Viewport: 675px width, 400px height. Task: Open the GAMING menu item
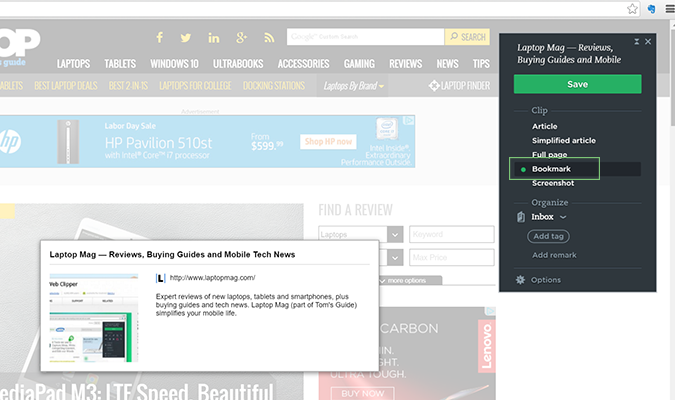tap(359, 64)
